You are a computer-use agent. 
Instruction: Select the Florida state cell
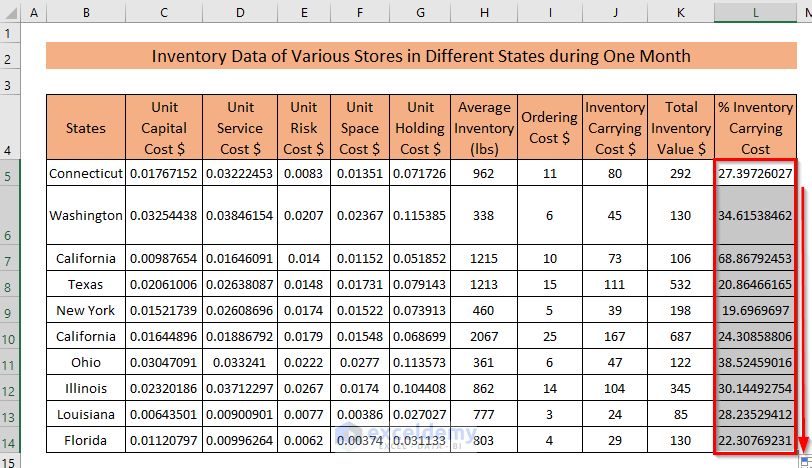(x=86, y=440)
